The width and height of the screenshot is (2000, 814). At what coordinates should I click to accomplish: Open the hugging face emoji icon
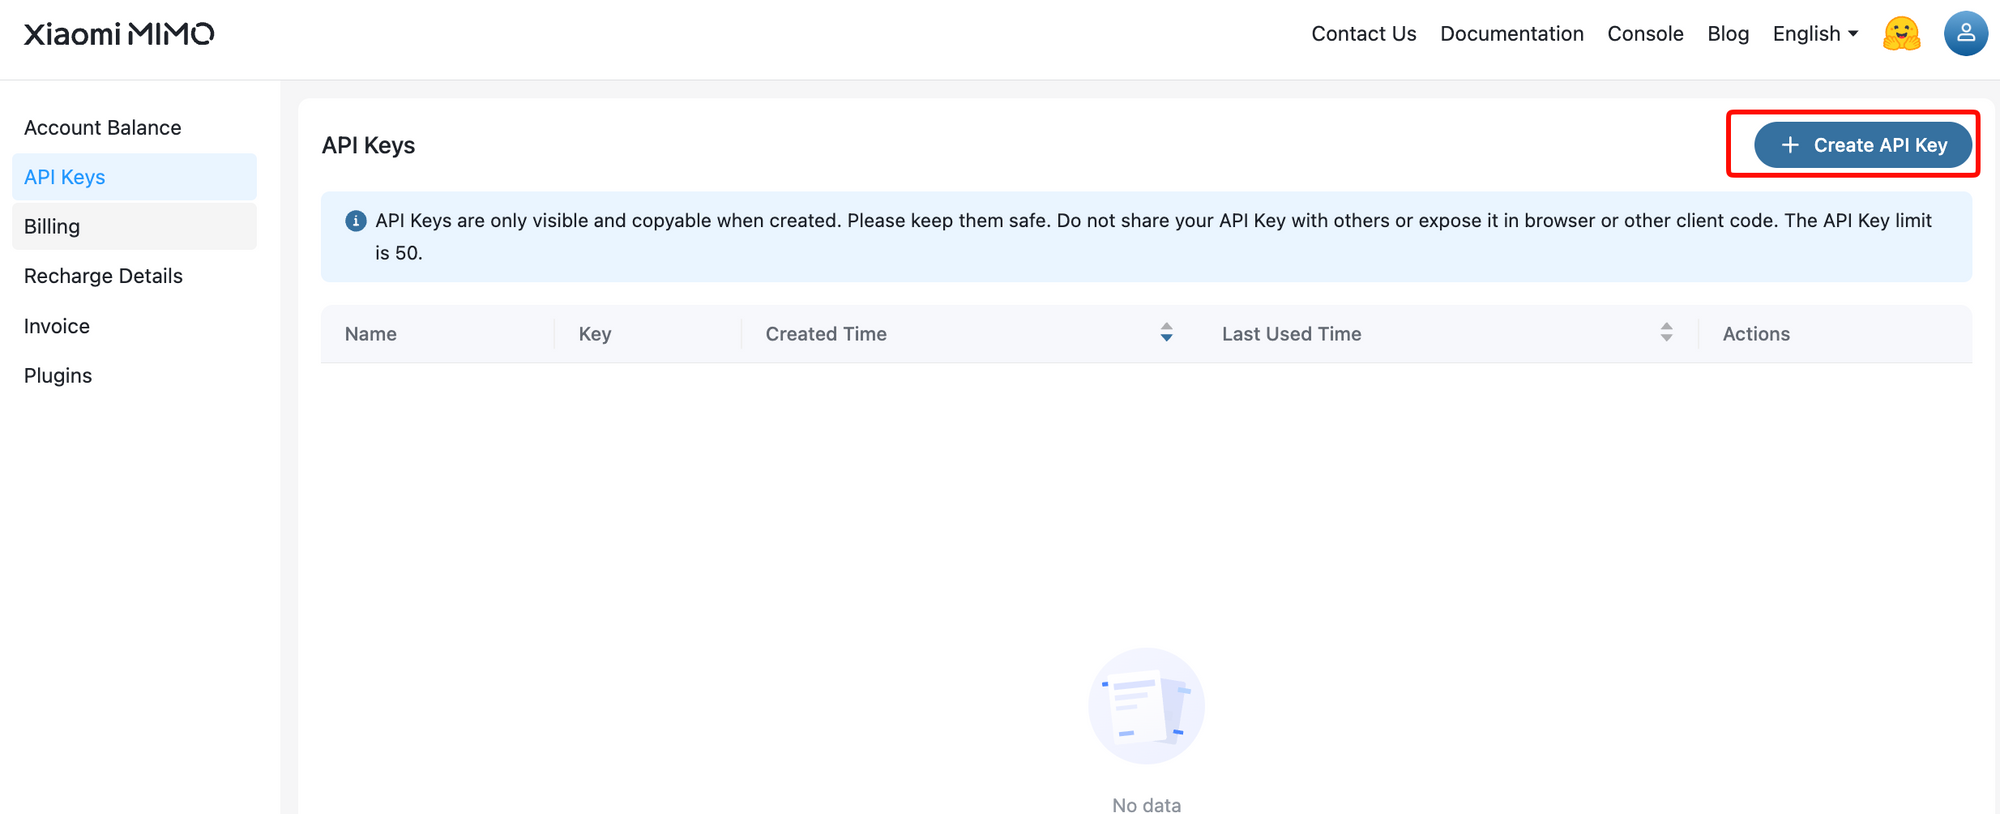point(1901,34)
